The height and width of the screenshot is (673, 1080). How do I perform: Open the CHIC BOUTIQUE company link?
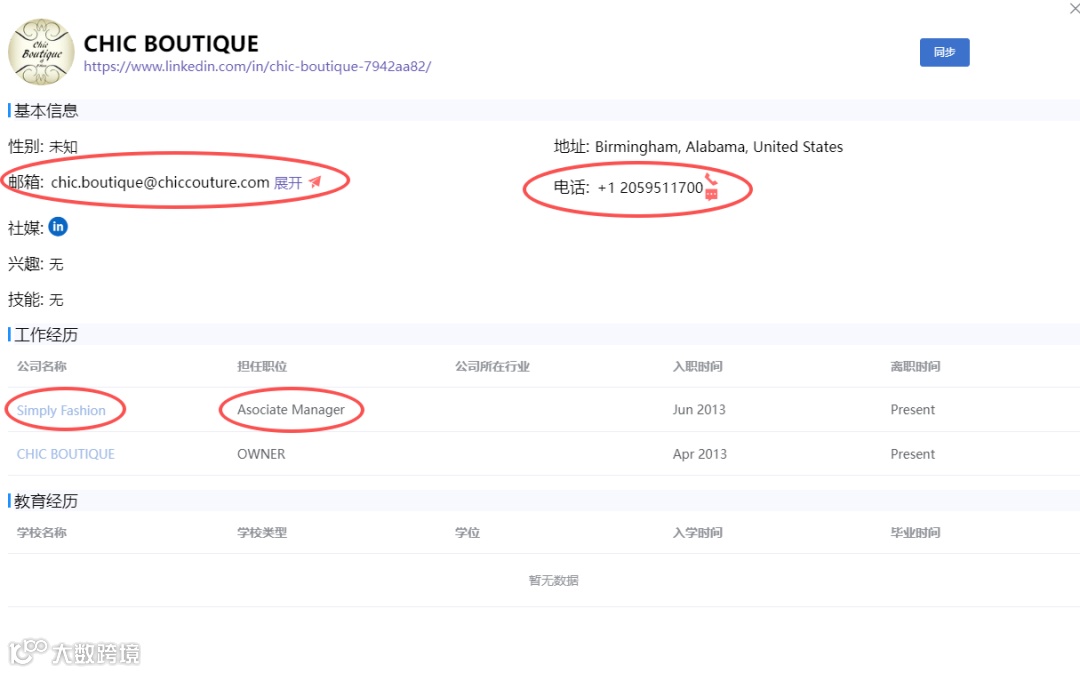pos(65,454)
